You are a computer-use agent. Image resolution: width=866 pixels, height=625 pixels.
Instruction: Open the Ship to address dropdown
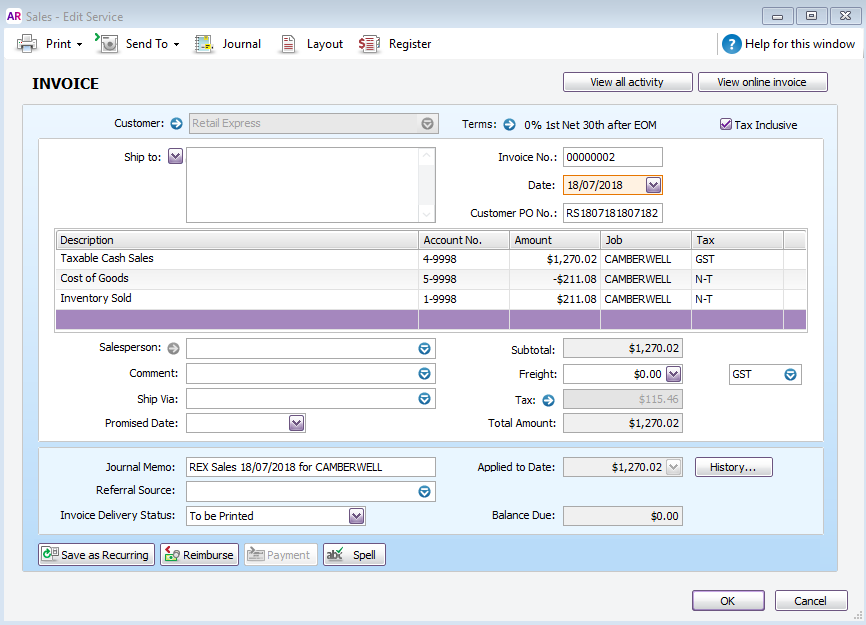pos(175,156)
